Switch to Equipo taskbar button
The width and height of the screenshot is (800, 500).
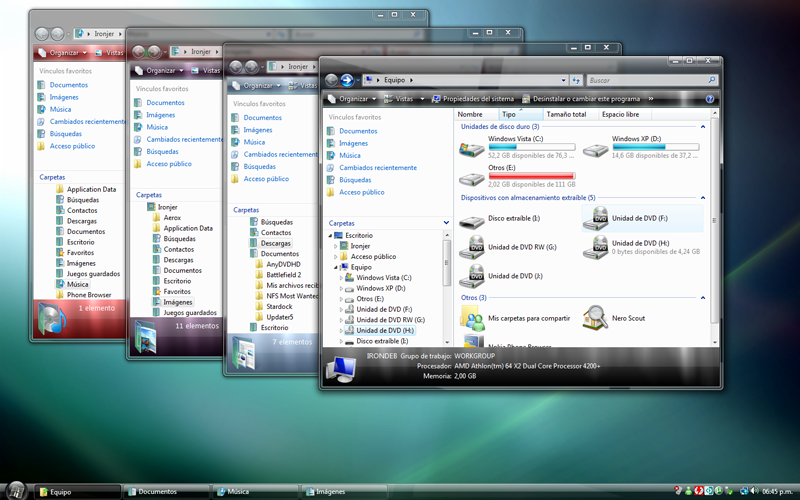click(x=78, y=492)
